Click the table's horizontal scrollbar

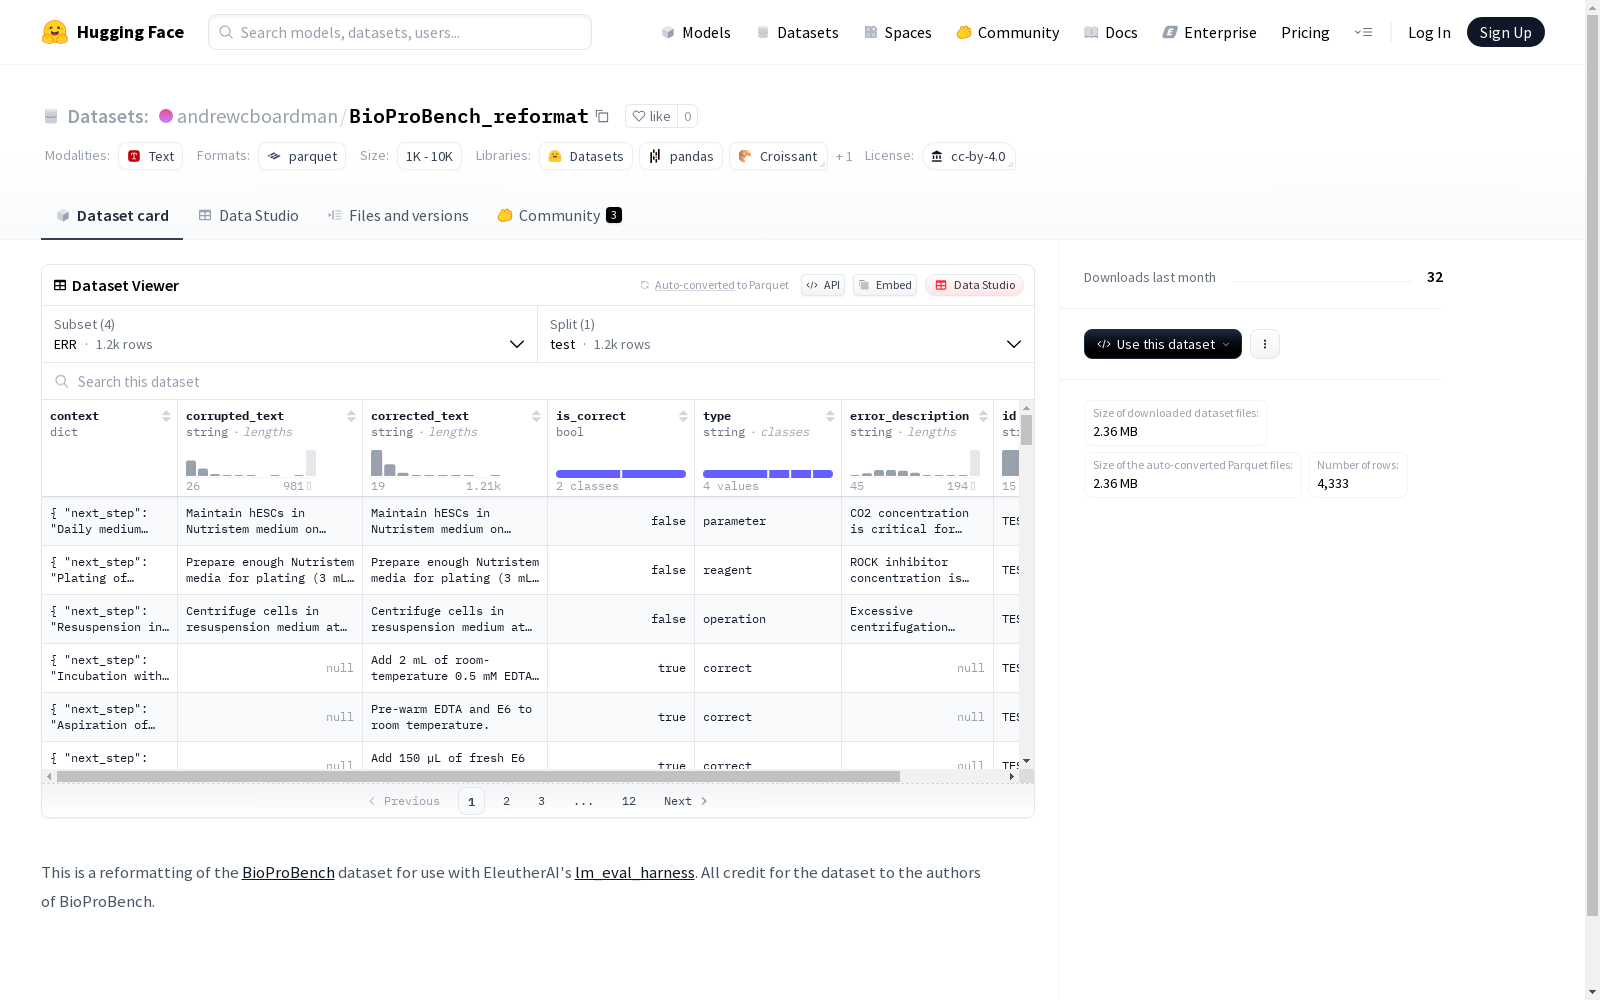click(x=478, y=776)
